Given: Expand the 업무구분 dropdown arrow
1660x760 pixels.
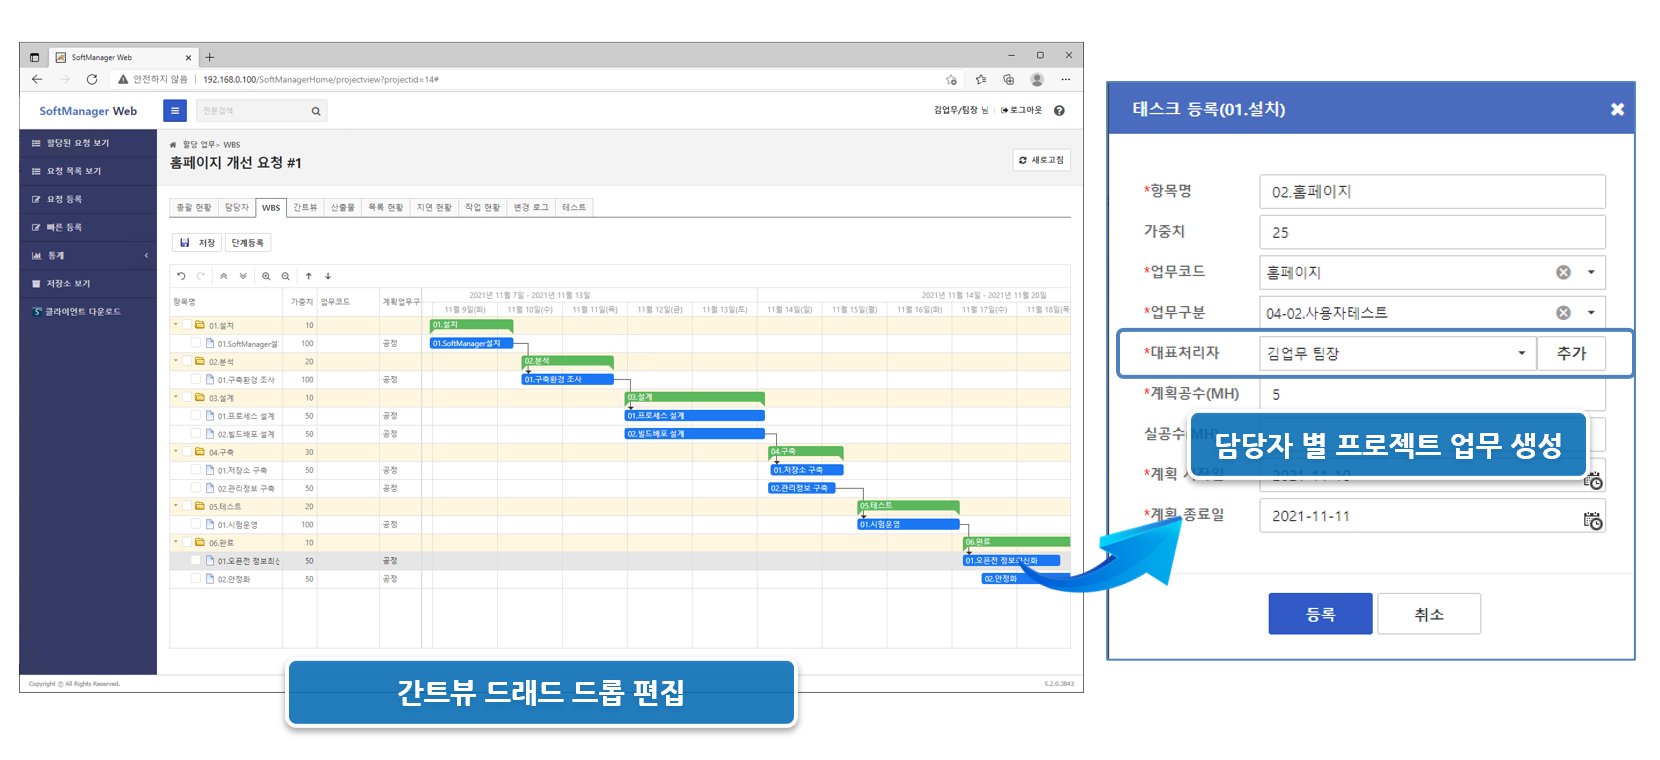Looking at the screenshot, I should [x=1591, y=313].
